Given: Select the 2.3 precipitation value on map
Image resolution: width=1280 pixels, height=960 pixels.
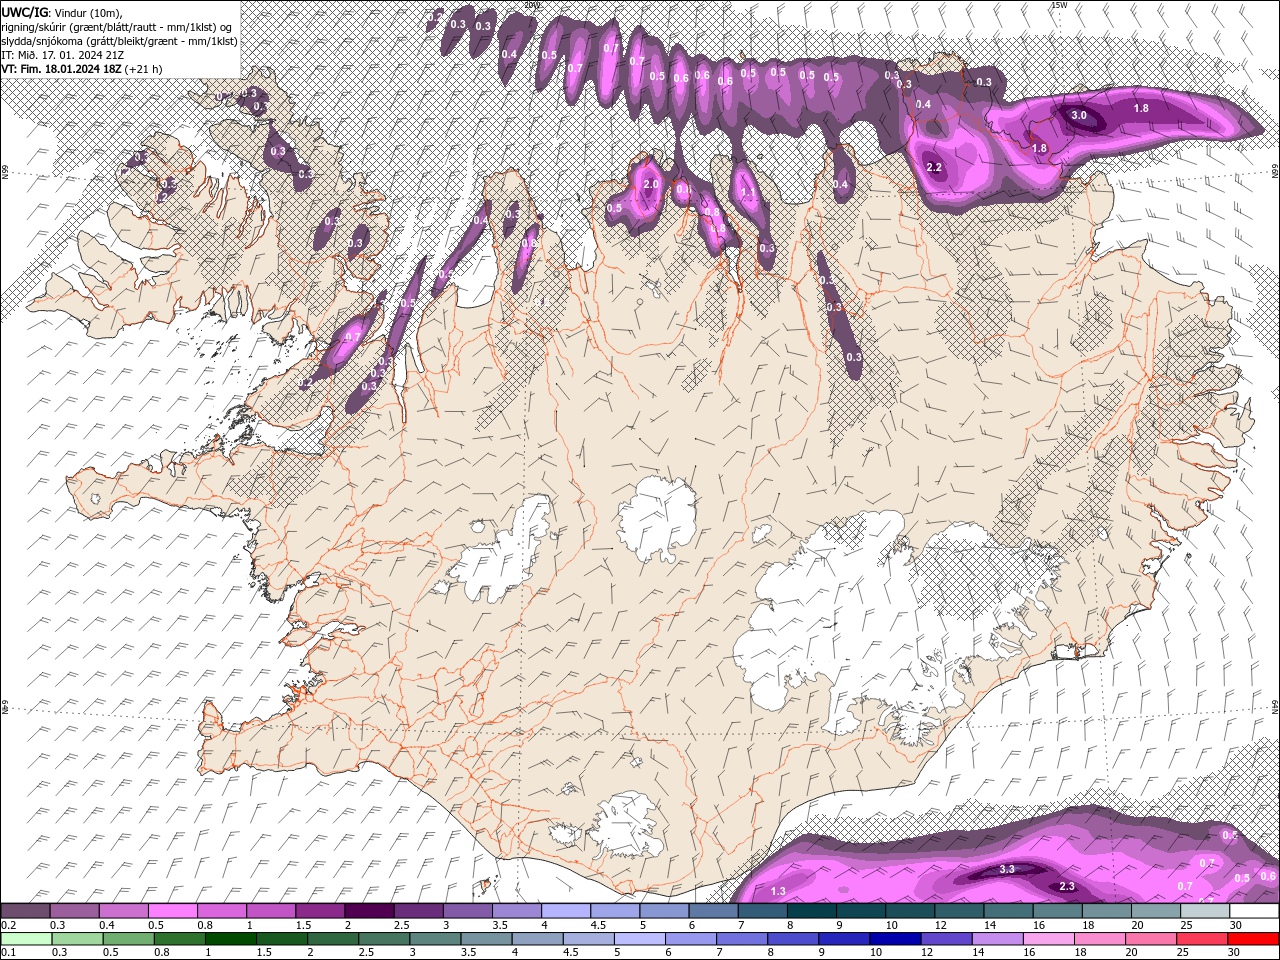Looking at the screenshot, I should [1067, 886].
